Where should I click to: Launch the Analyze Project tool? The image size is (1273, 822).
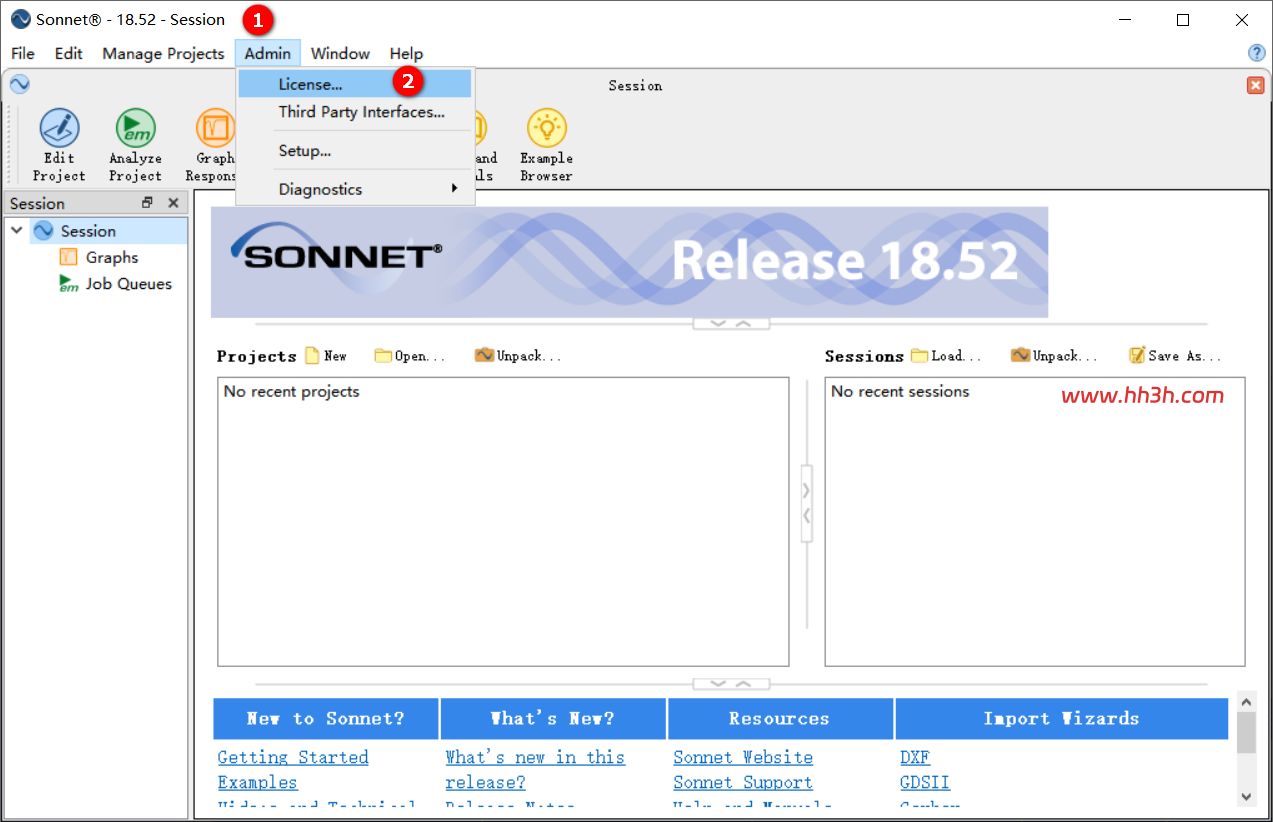(x=135, y=146)
